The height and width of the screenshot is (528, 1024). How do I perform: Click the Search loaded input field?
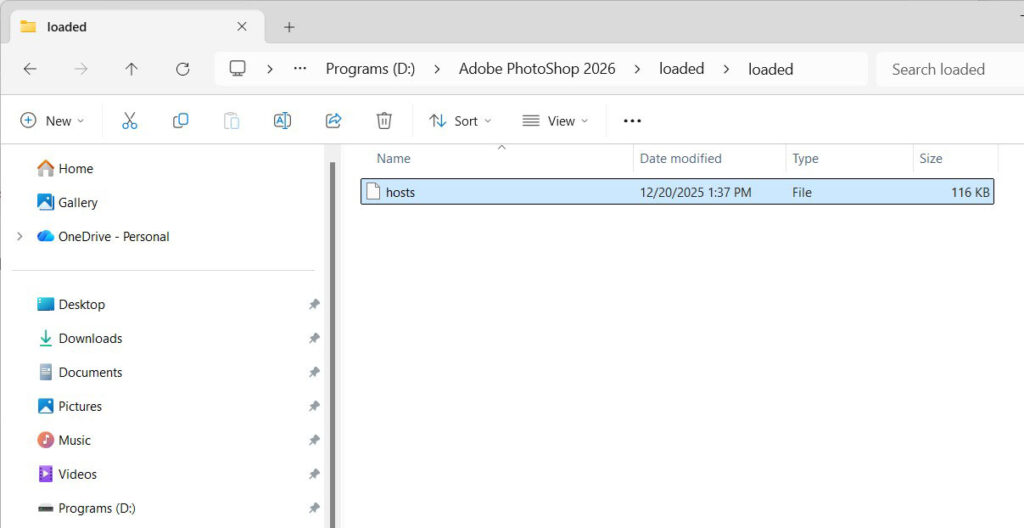(x=945, y=69)
